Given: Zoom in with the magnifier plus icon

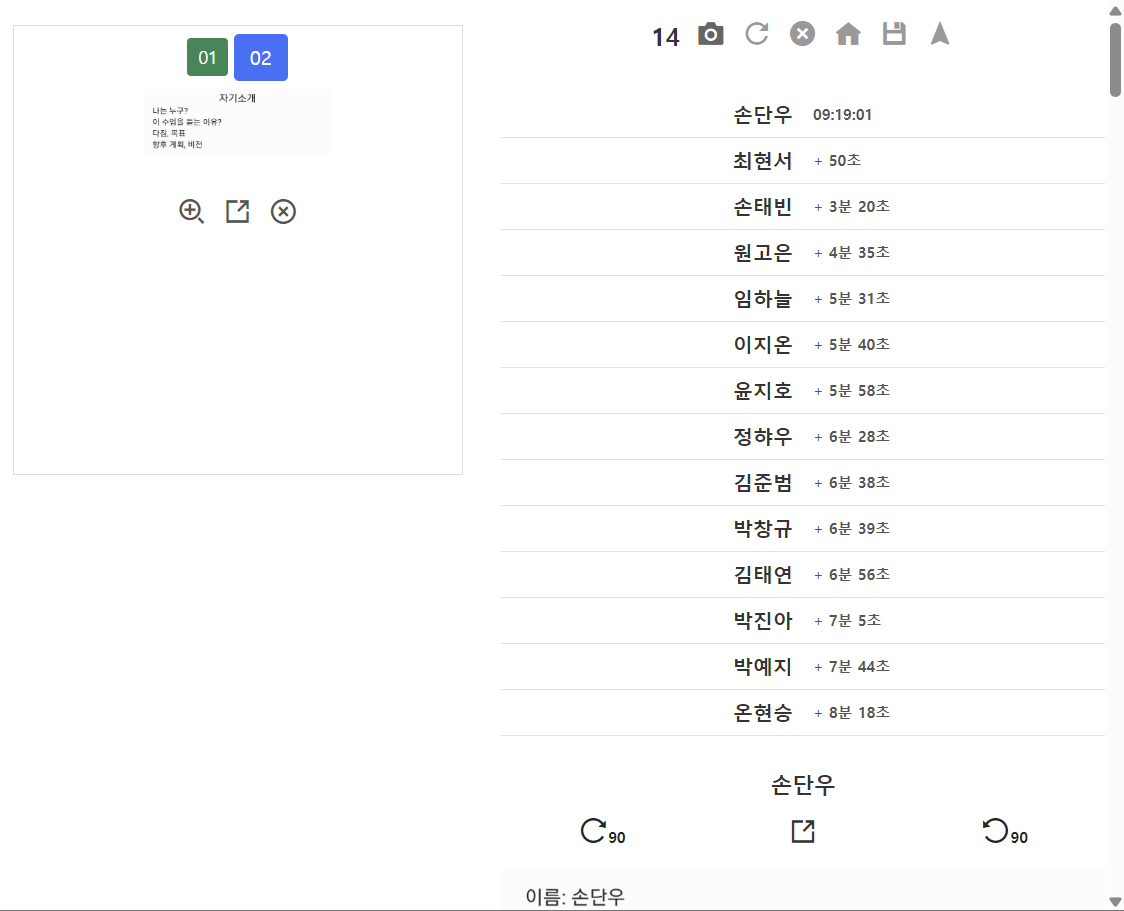Looking at the screenshot, I should [191, 211].
